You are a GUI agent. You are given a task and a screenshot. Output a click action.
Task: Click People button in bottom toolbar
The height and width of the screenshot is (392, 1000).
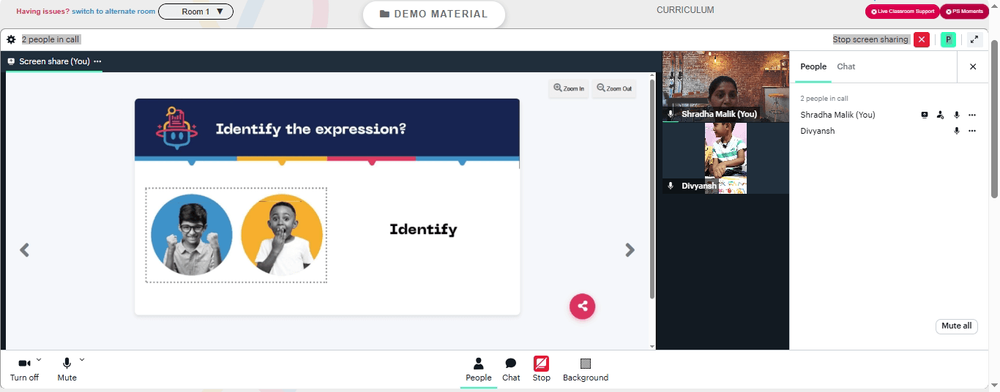pyautogui.click(x=478, y=370)
